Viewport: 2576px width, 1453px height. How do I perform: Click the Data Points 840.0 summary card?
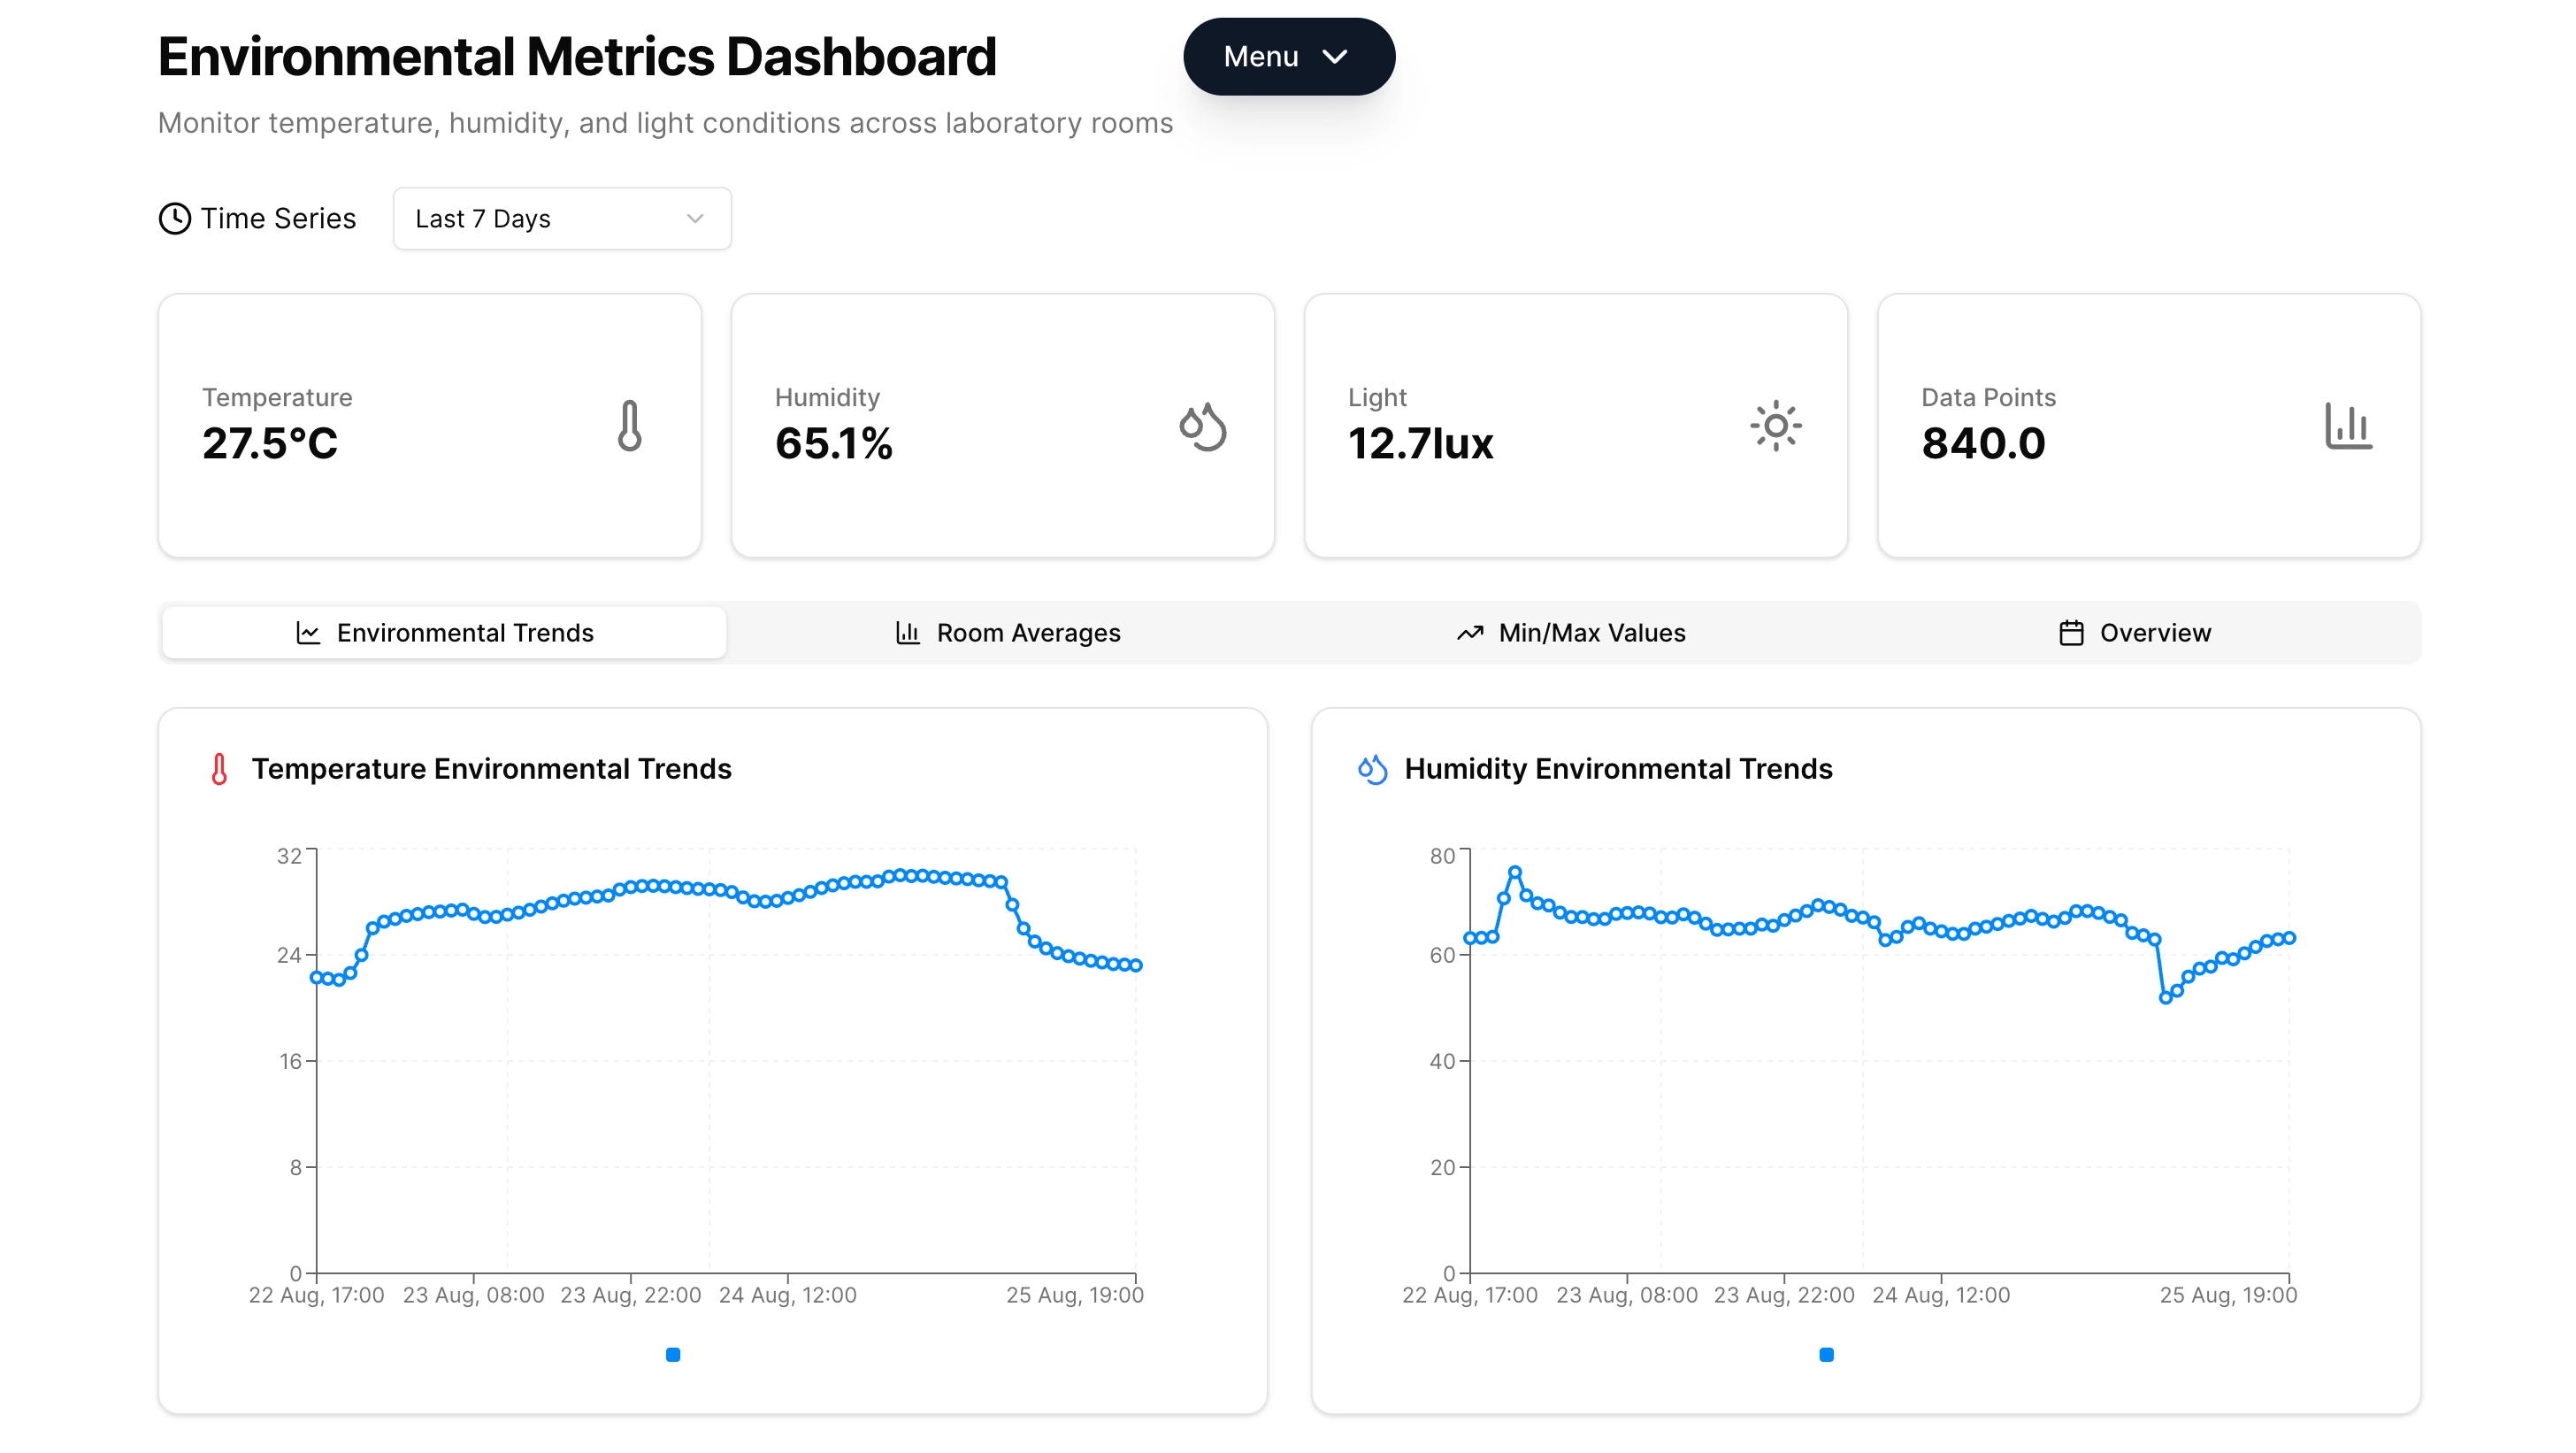[x=2148, y=426]
